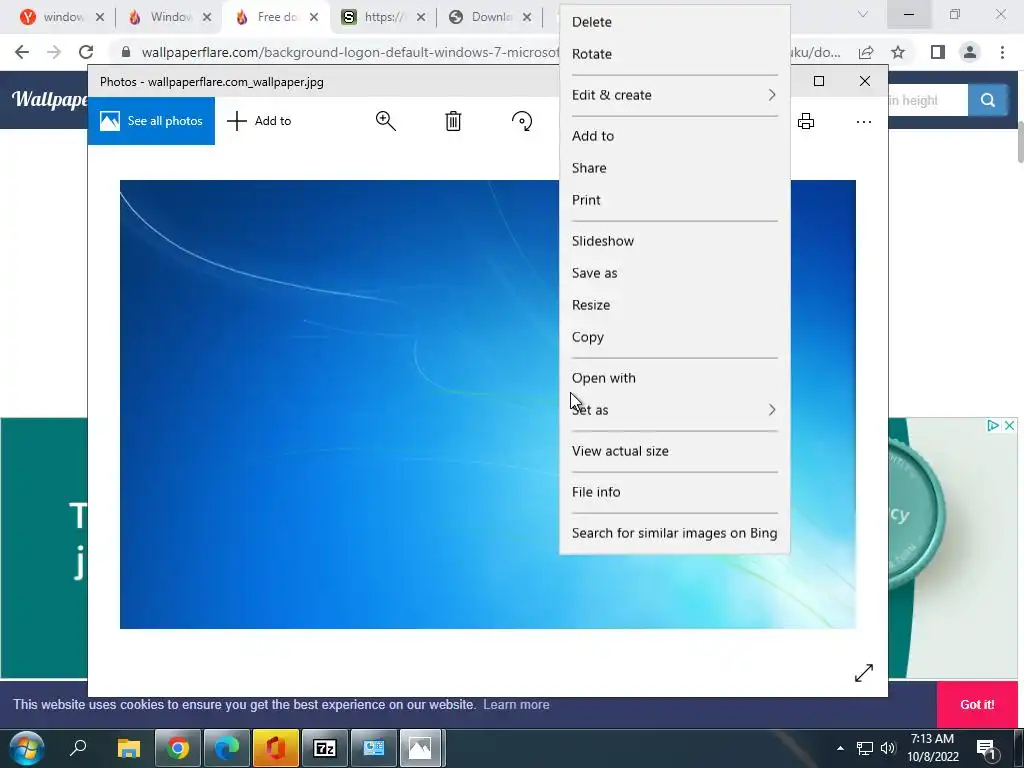Click the Add to toolbar button with plus
The width and height of the screenshot is (1024, 768).
259,121
